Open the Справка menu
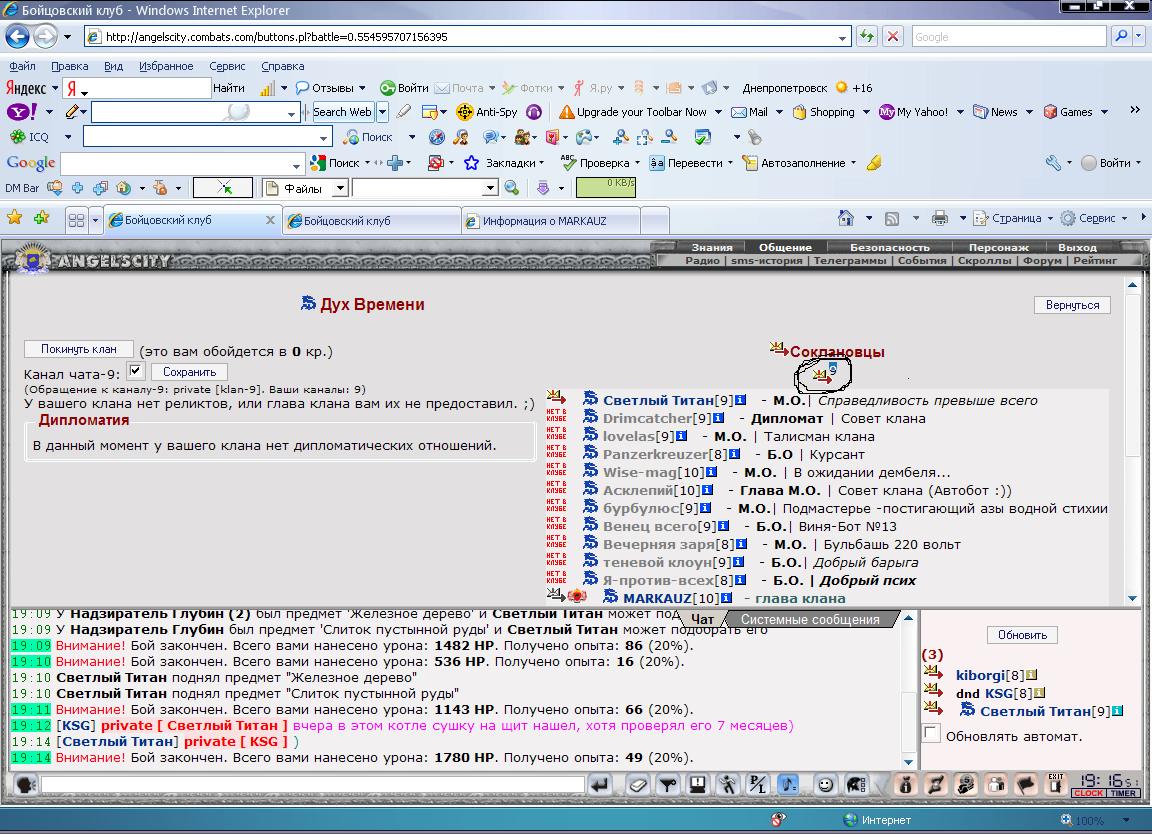 pos(282,66)
